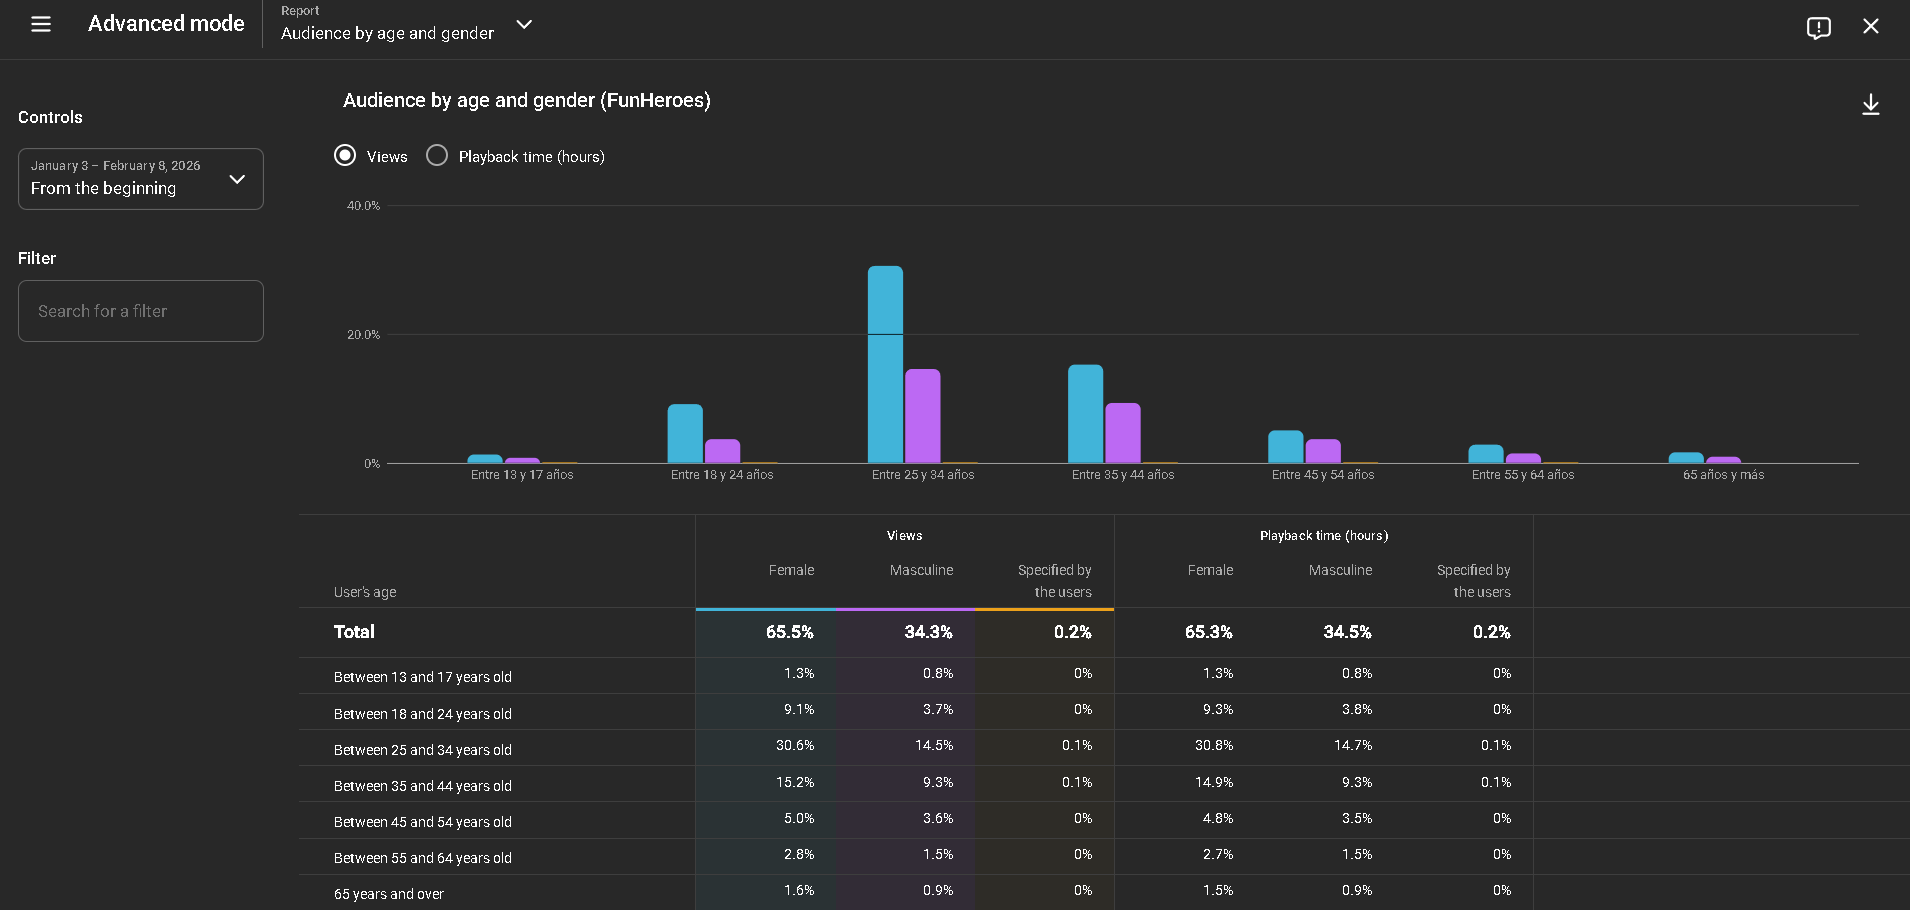
Task: Click the blue 35-44 female bar
Action: point(1085,413)
